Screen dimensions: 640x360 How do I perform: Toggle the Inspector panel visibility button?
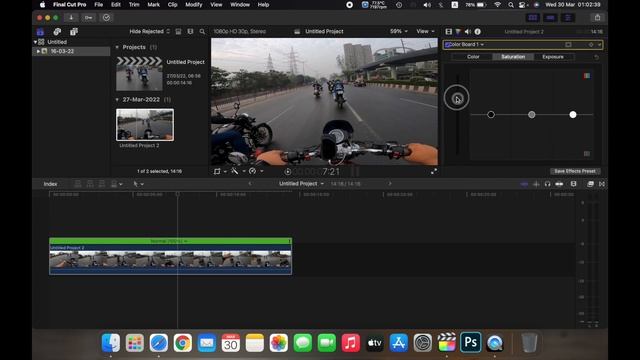tap(568, 18)
